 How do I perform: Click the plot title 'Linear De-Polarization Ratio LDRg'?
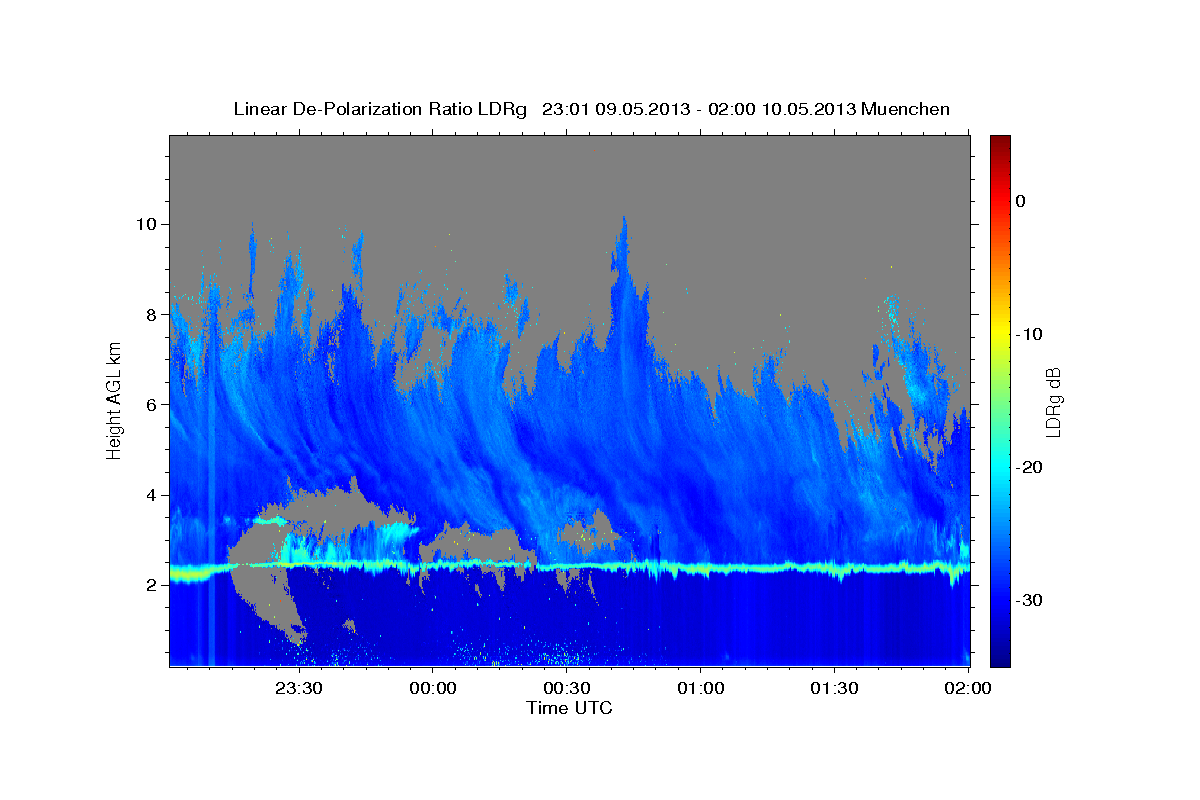click(x=379, y=109)
